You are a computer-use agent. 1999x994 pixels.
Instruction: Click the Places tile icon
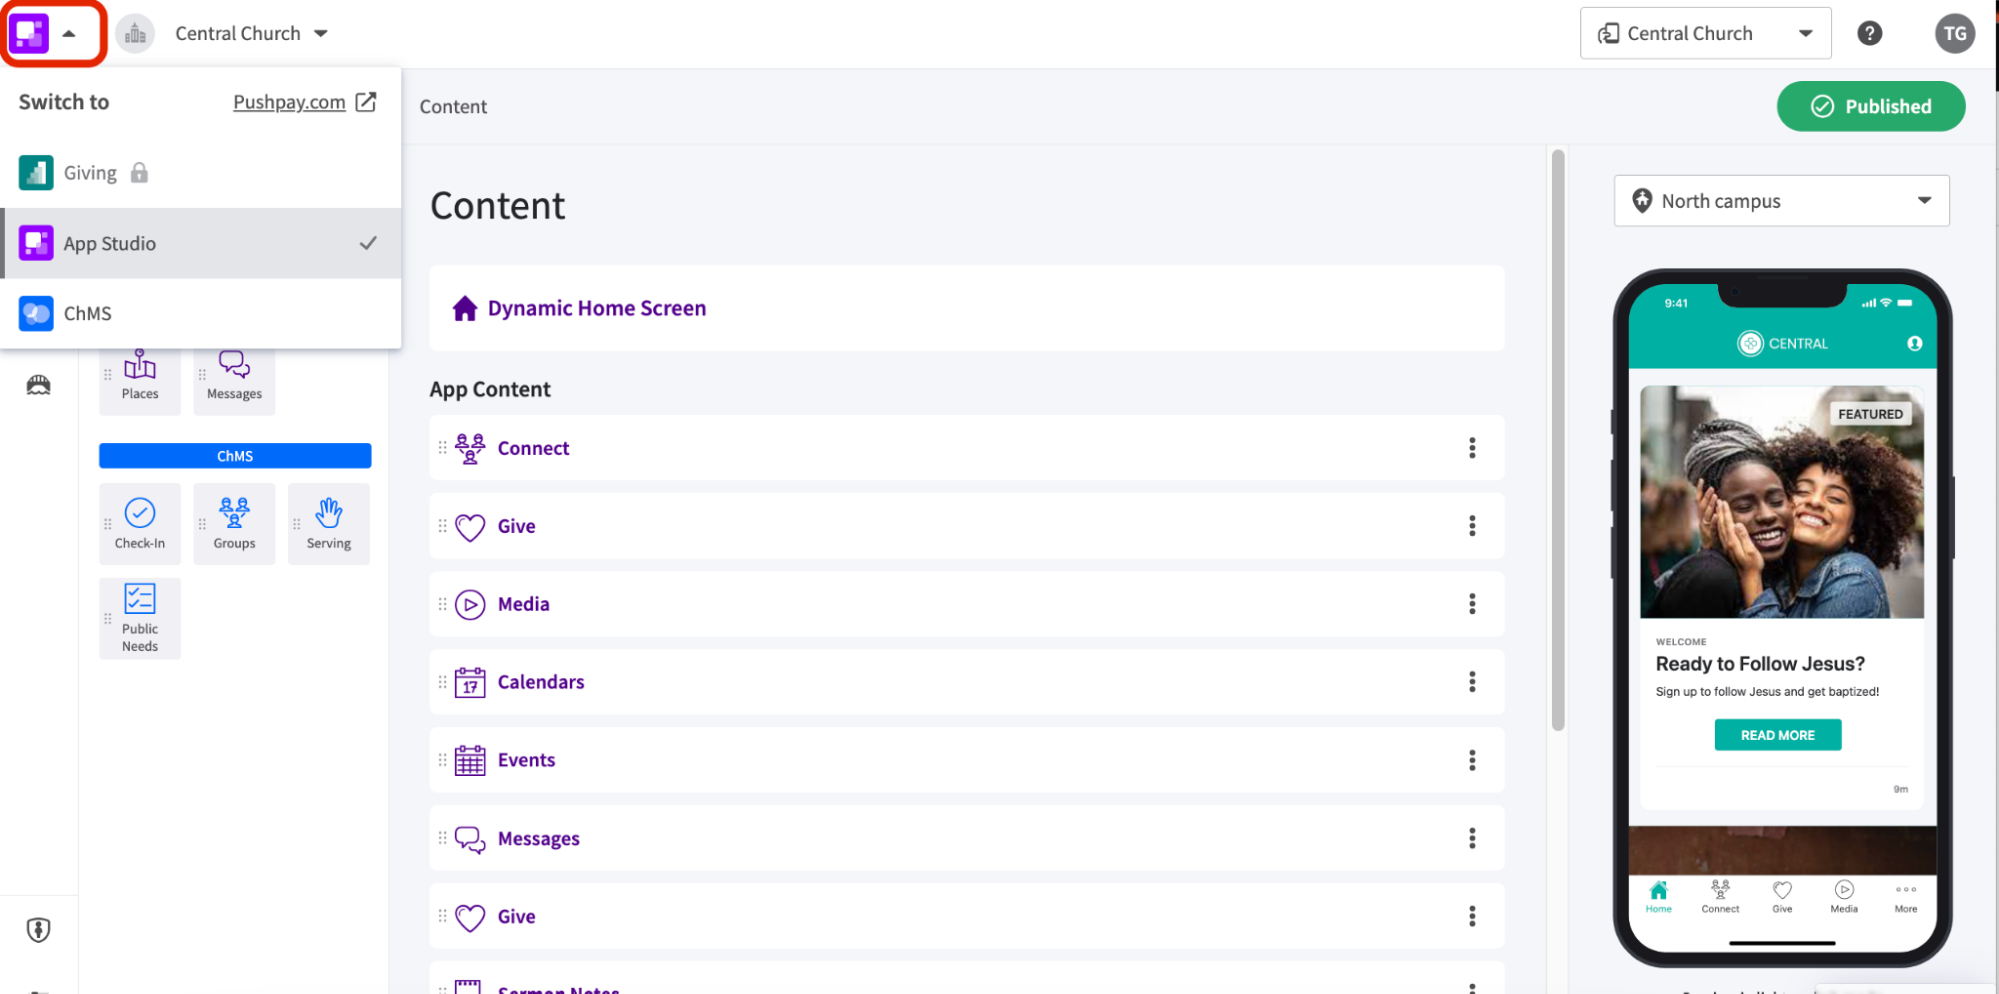pyautogui.click(x=140, y=375)
